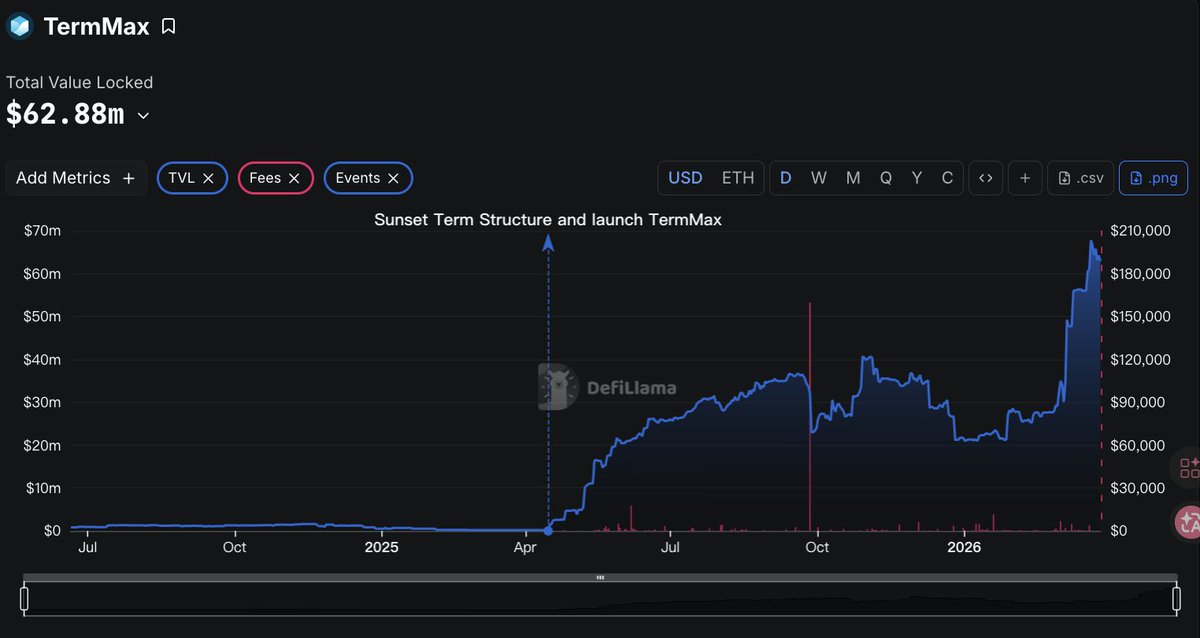Click the TermMax cube logo icon
The height and width of the screenshot is (638, 1200).
20,26
